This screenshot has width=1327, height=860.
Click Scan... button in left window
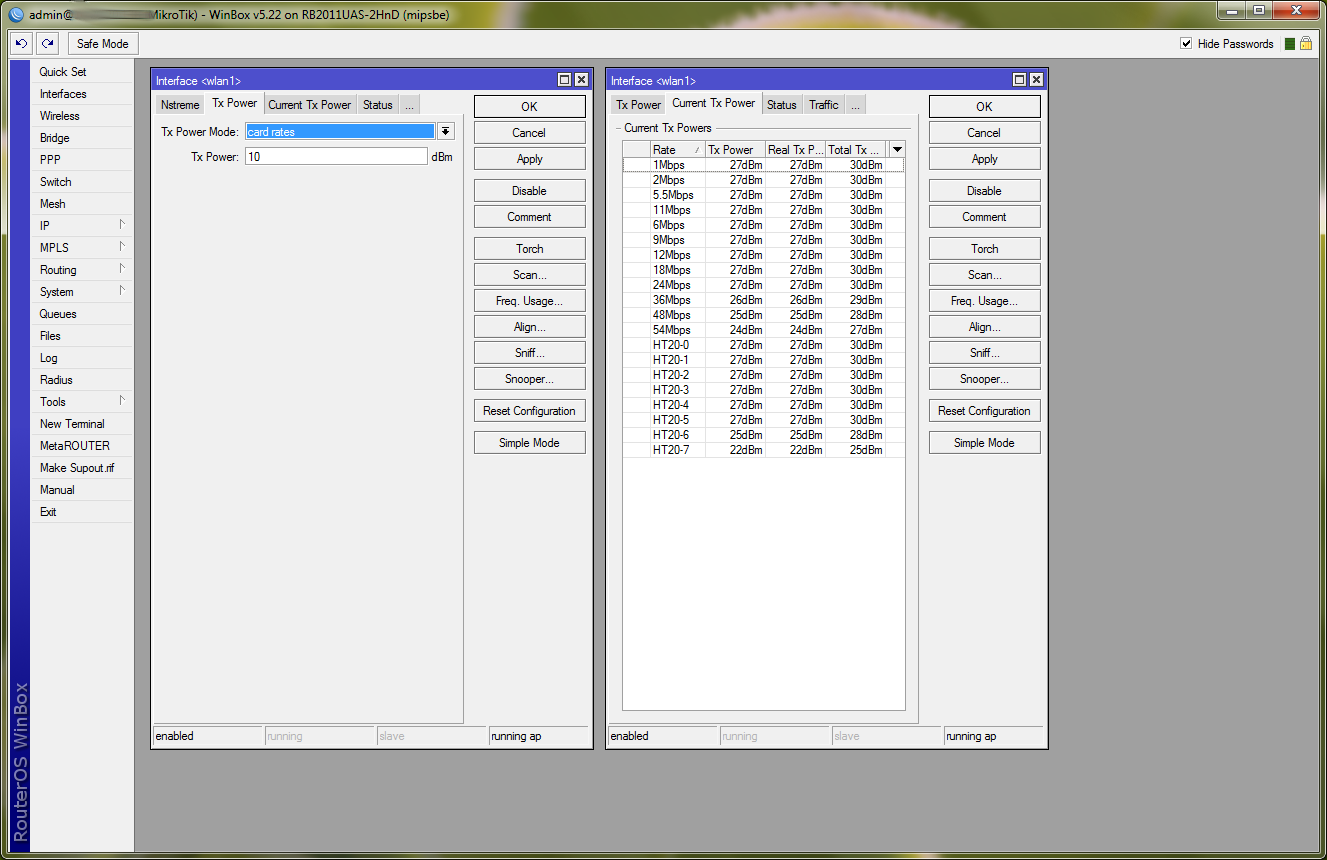530,275
